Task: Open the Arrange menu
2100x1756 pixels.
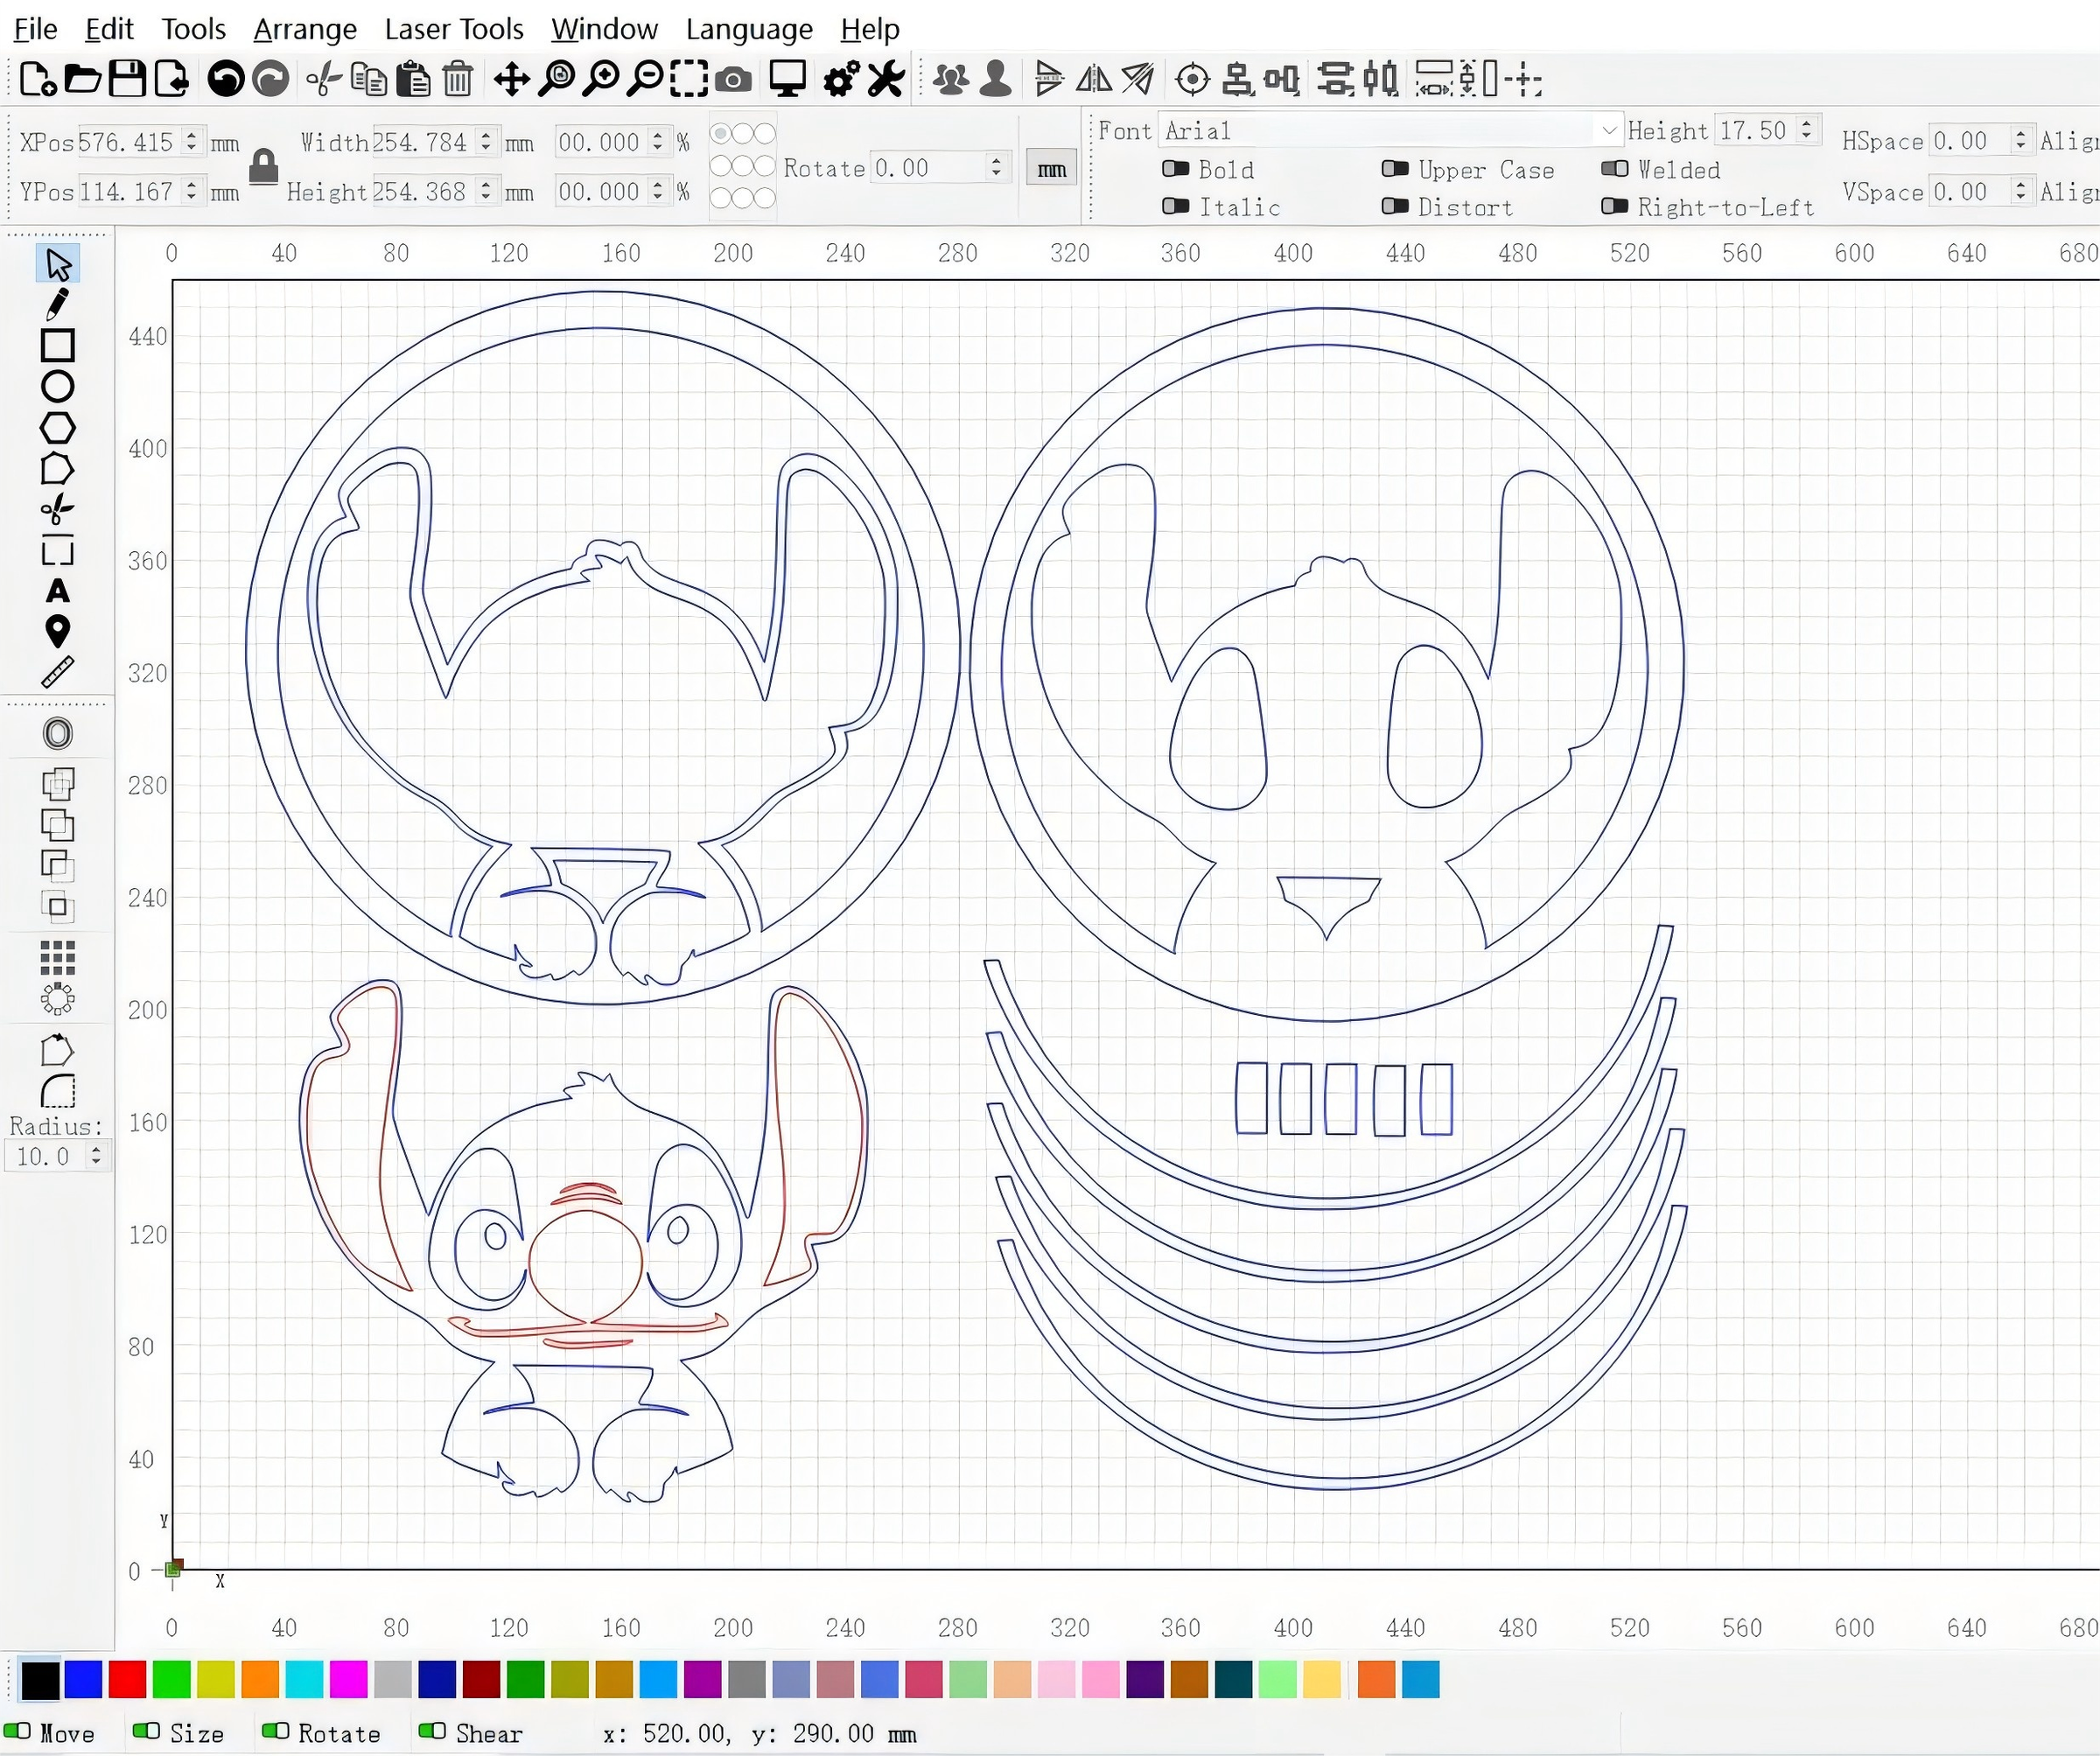Action: [305, 29]
